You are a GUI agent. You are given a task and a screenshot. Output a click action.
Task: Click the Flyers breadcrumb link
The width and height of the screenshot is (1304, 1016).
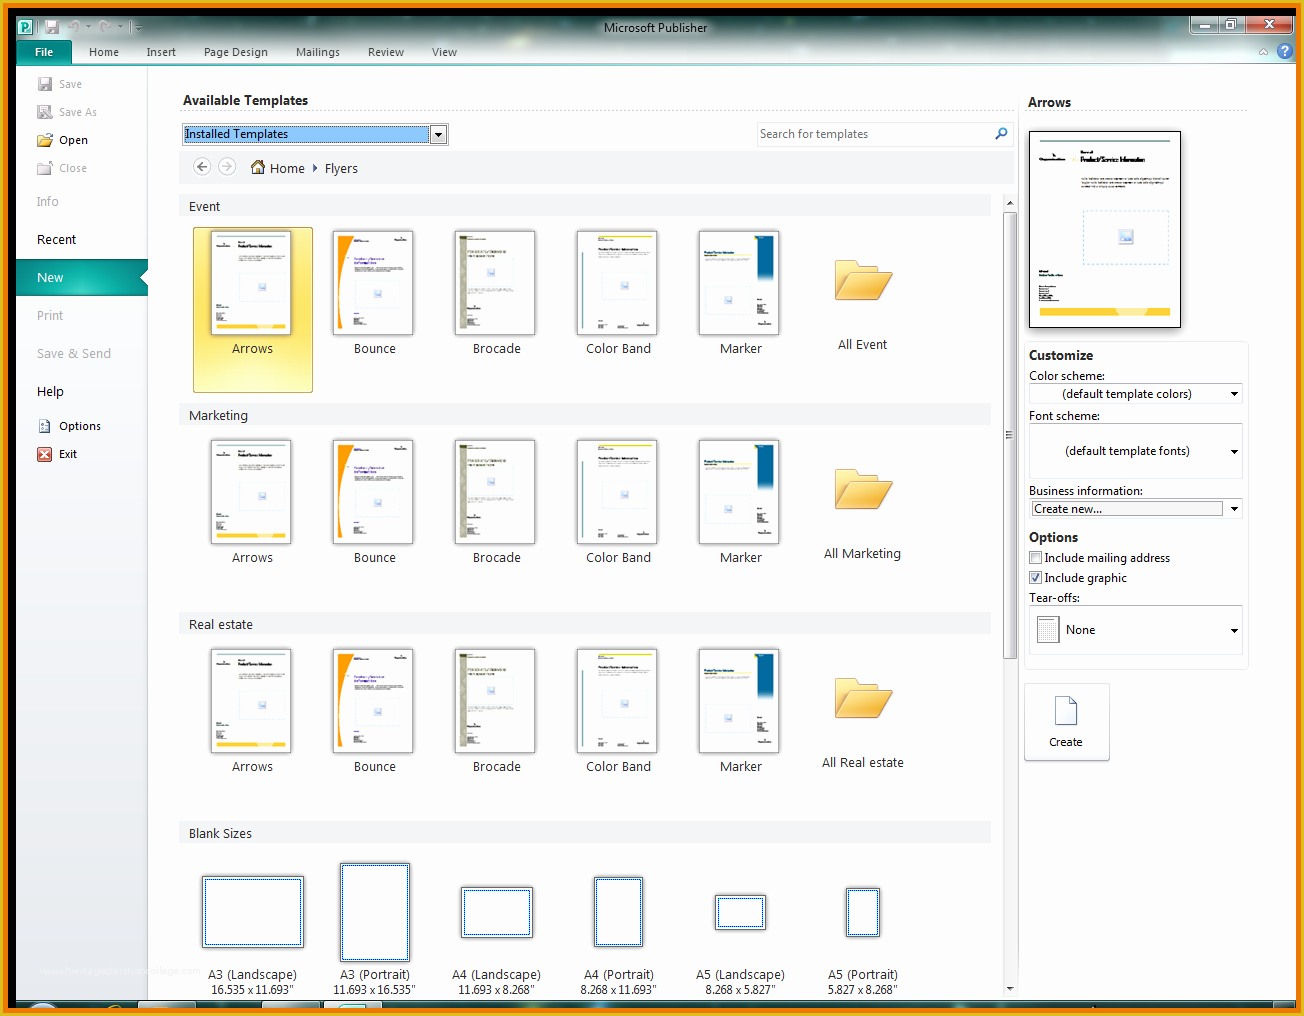coord(341,168)
